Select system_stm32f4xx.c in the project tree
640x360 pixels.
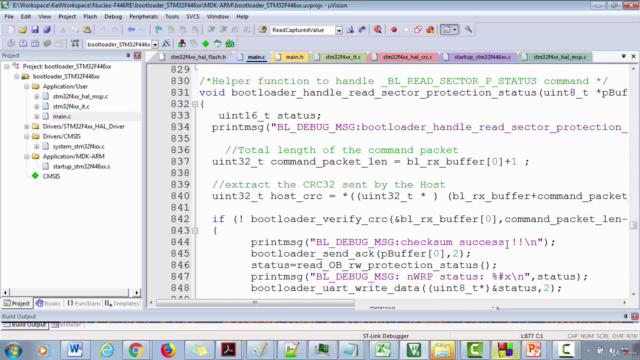tap(78, 147)
